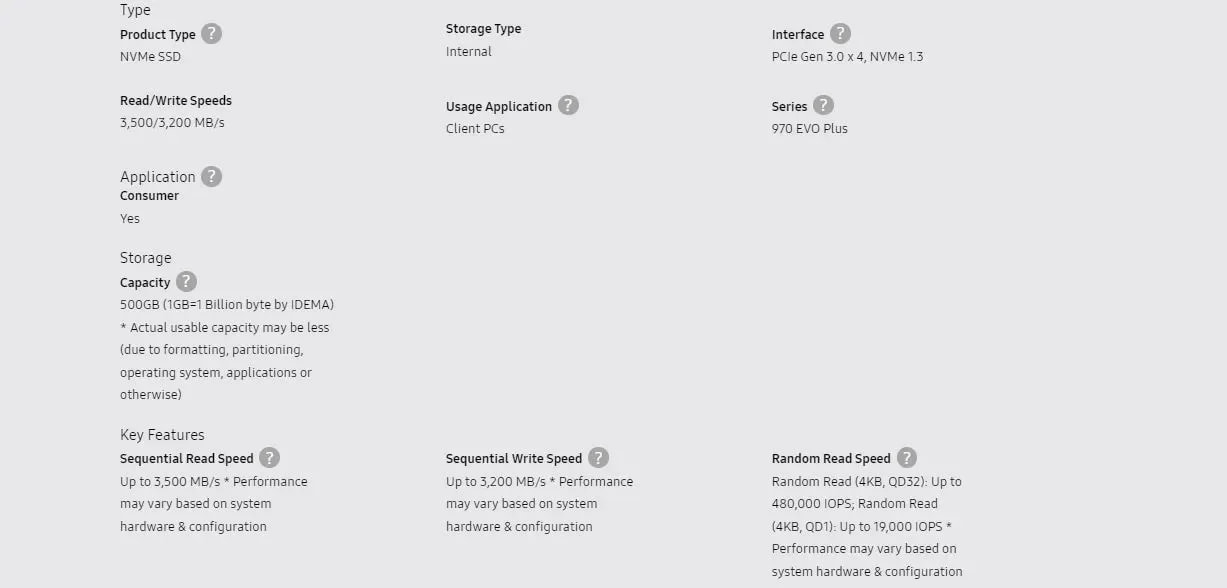Click the Consumer label under Application
Screen dimensions: 1227x588
pos(149,196)
